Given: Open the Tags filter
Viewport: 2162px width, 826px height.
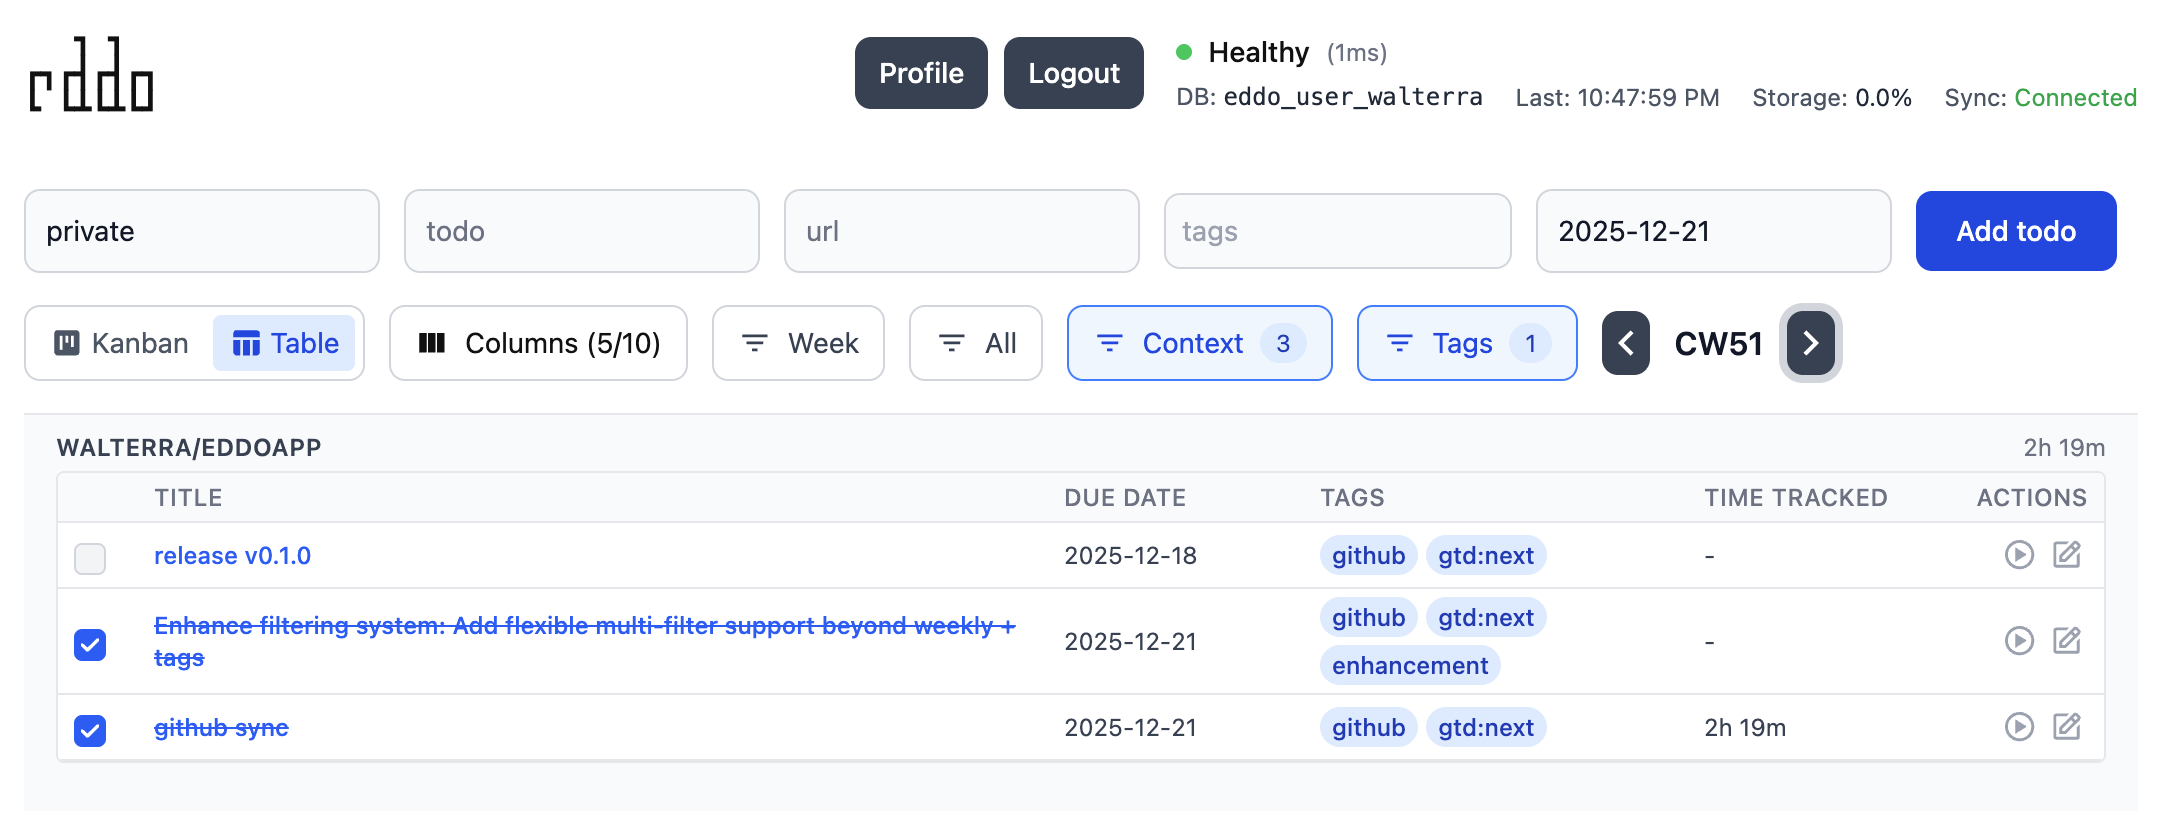Looking at the screenshot, I should click(x=1466, y=343).
